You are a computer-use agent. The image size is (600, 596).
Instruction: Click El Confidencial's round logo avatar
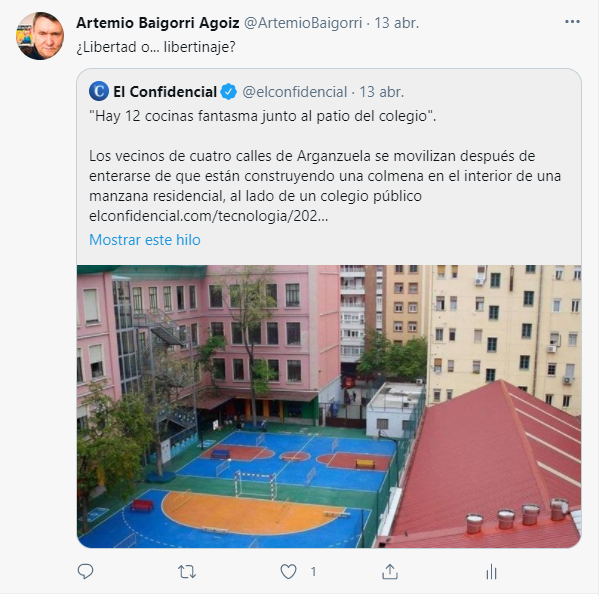pos(99,91)
